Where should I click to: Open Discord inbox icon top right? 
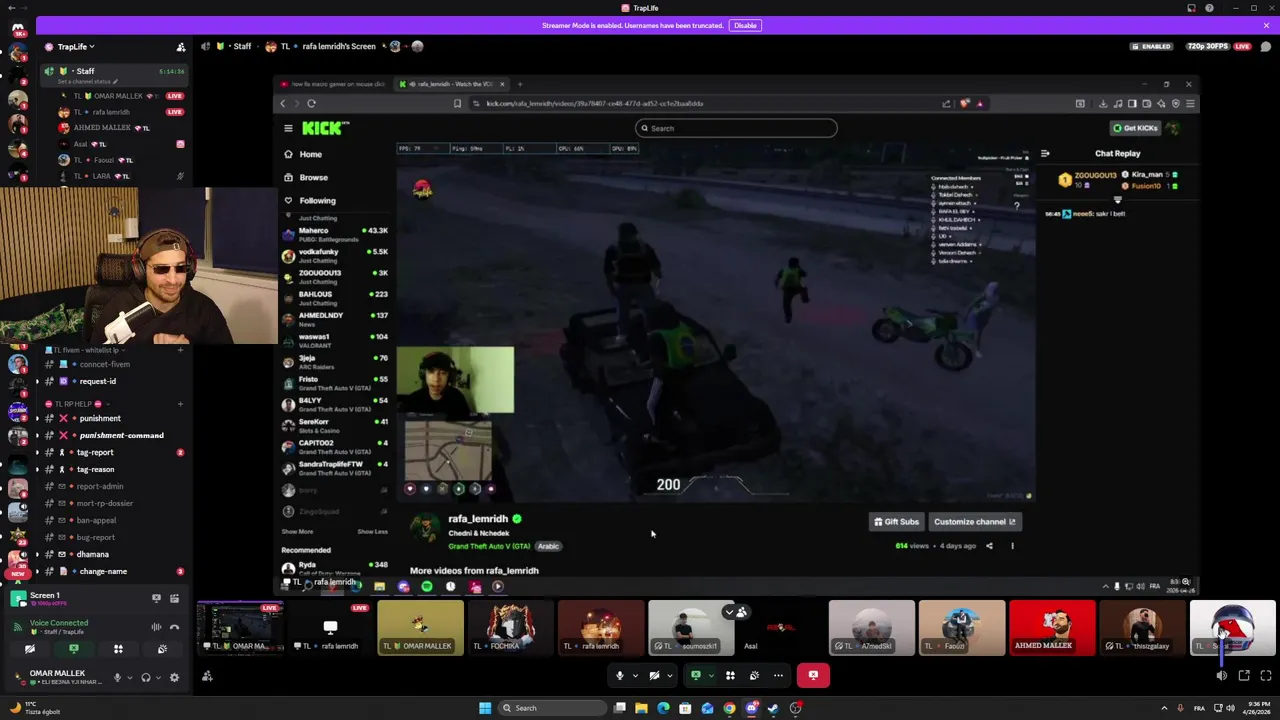[x=1191, y=8]
